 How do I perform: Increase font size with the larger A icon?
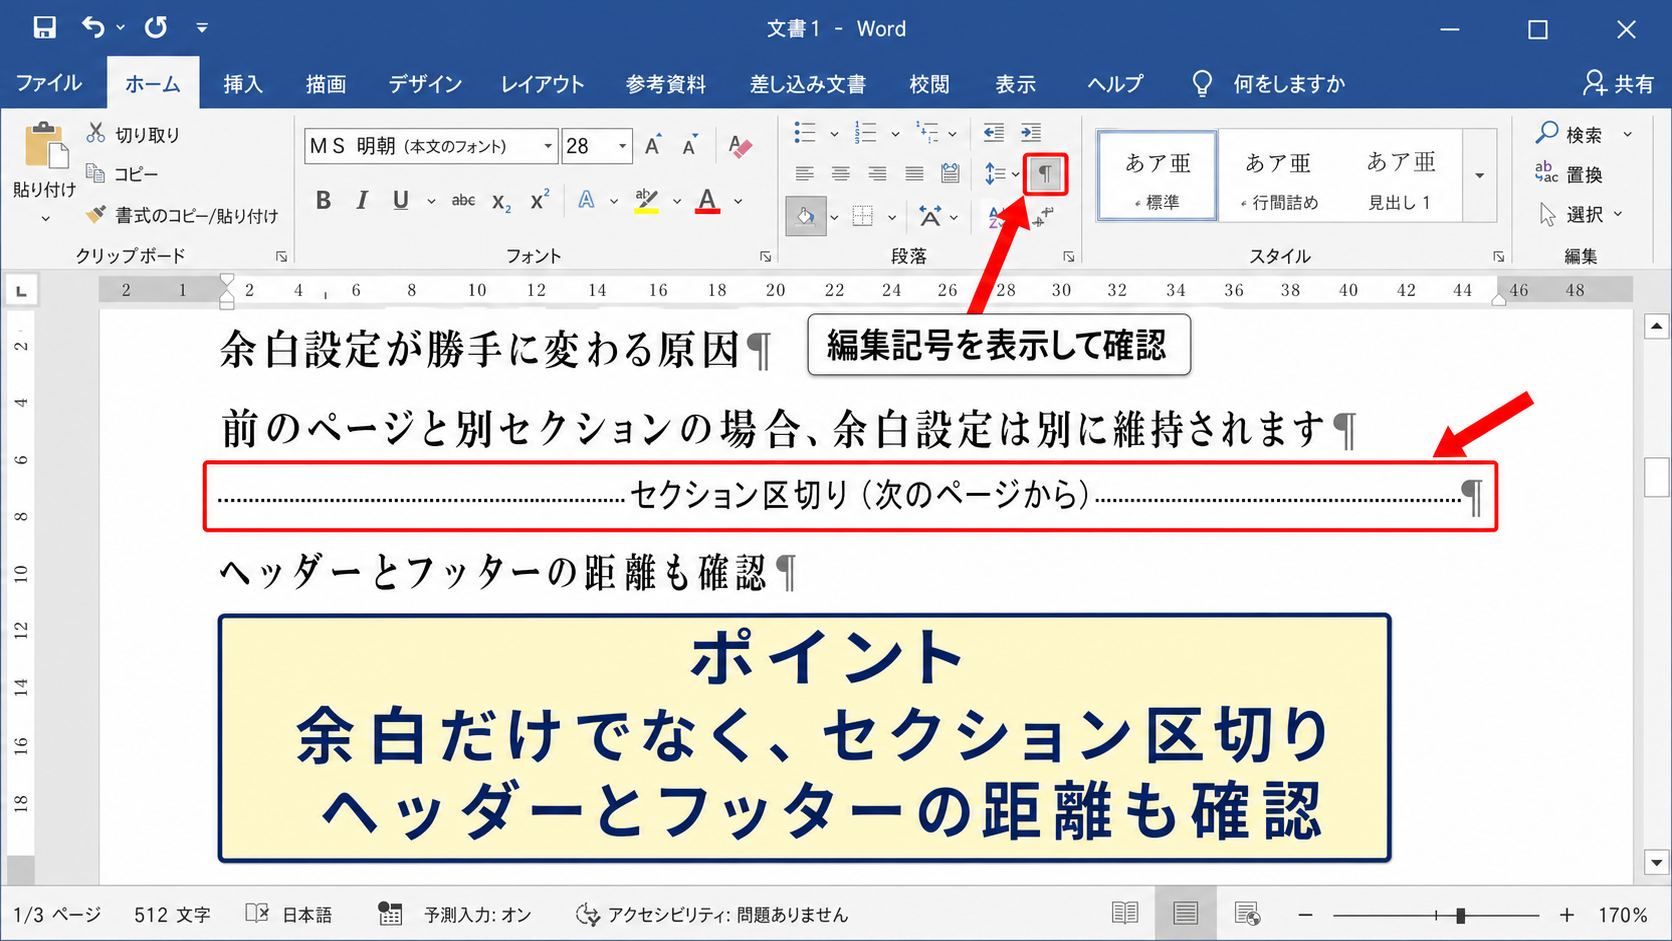(652, 146)
